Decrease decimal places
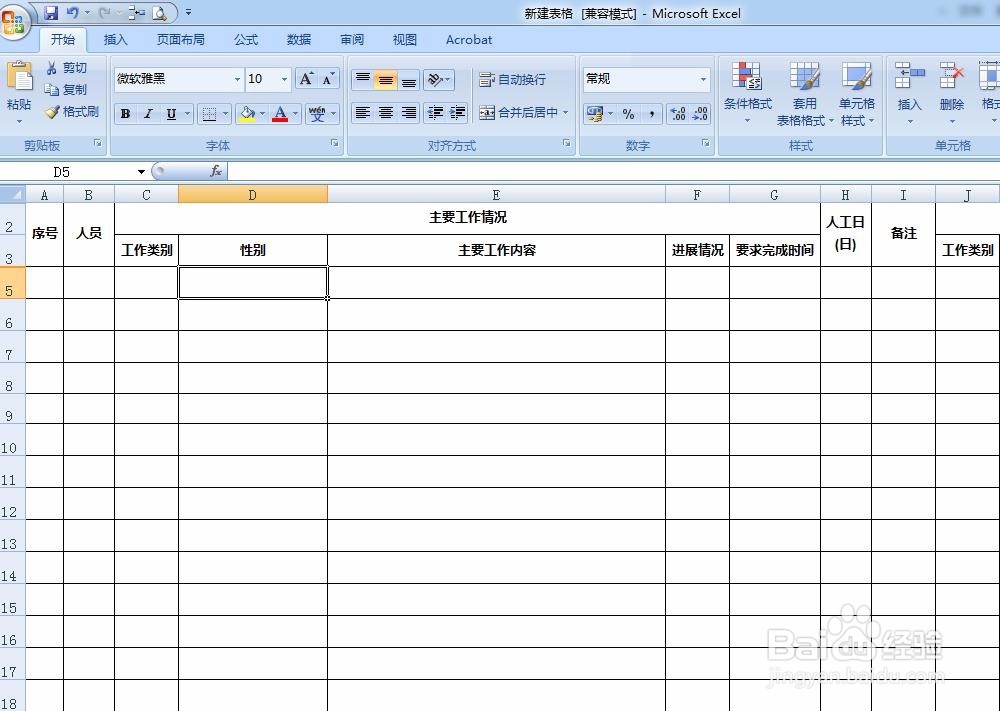1000x711 pixels. [700, 114]
